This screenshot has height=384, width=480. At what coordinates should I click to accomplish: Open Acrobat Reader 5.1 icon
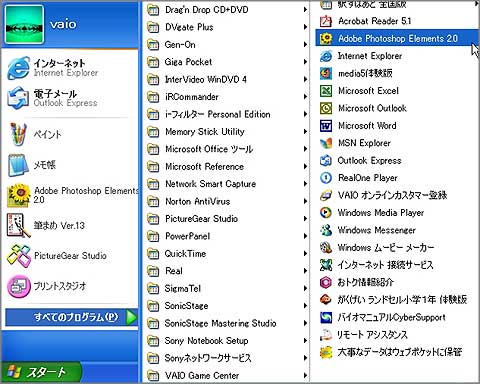[326, 21]
